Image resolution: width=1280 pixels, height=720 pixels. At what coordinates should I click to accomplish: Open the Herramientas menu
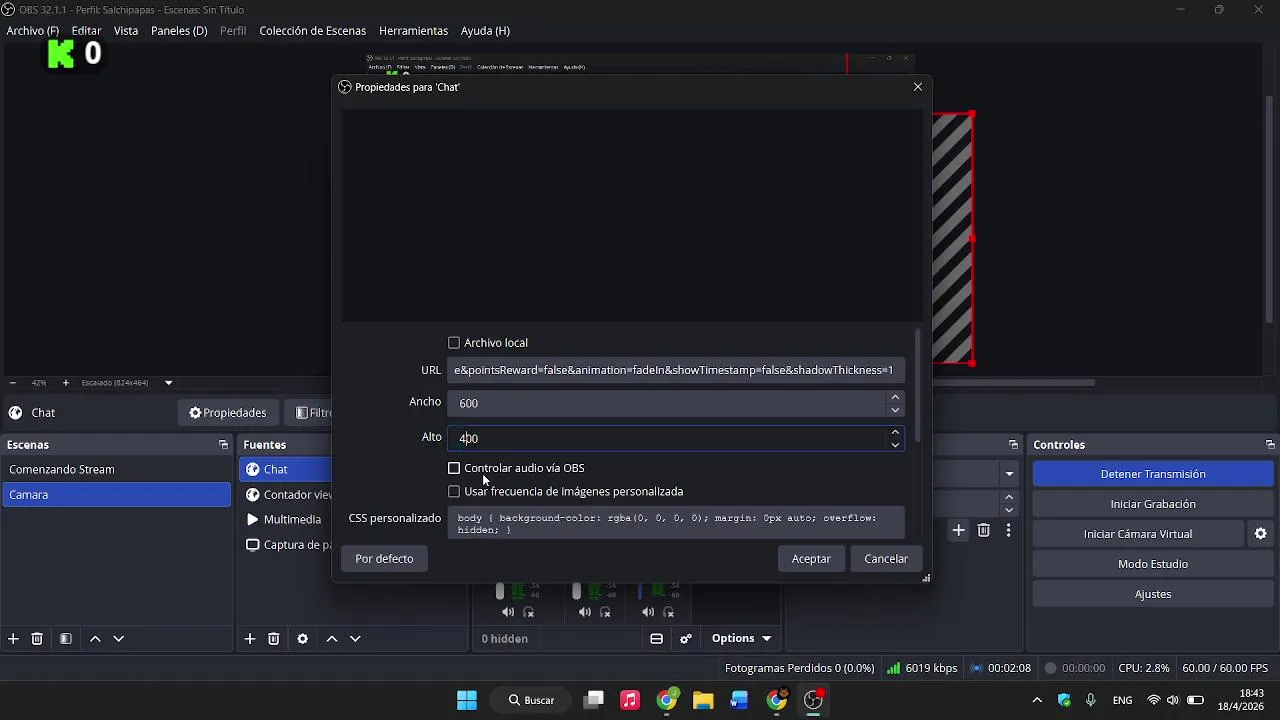(x=412, y=31)
